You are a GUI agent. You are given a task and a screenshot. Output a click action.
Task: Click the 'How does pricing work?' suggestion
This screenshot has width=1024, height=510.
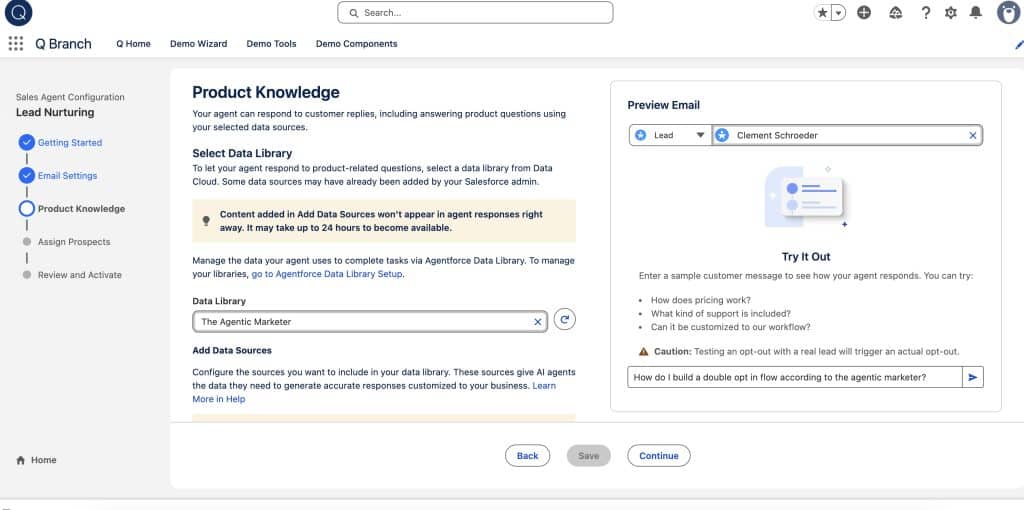(x=701, y=300)
